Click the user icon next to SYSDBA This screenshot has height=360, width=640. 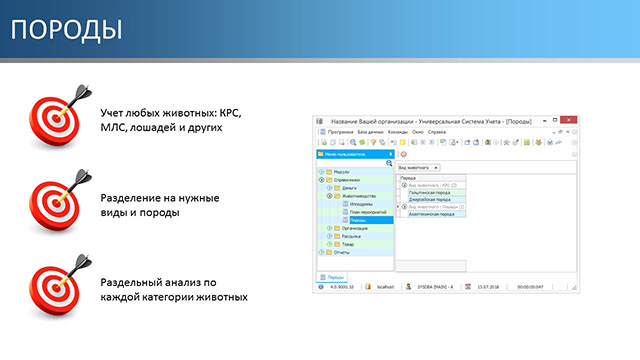pyautogui.click(x=408, y=287)
